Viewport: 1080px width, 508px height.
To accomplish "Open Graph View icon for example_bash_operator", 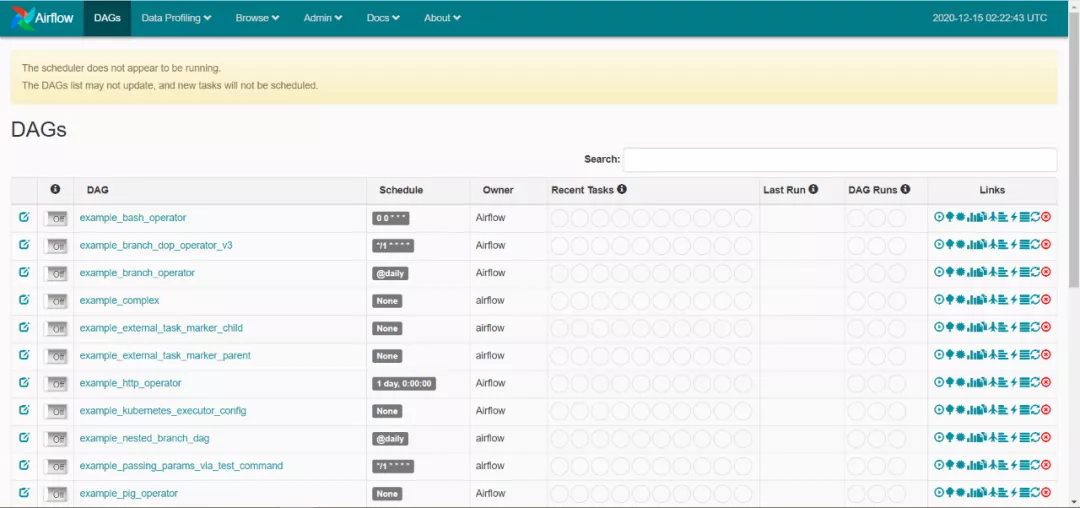I will [x=961, y=217].
